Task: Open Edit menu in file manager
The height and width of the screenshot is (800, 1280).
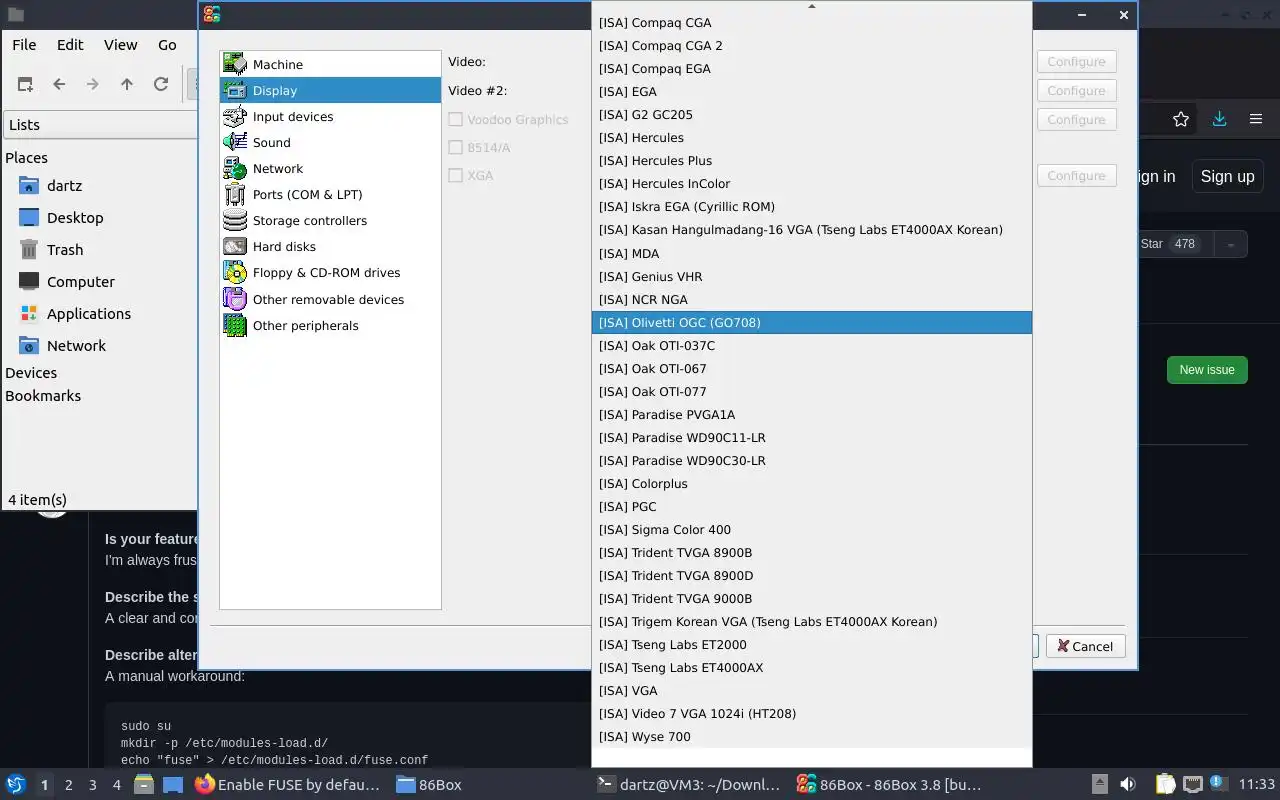Action: (70, 44)
